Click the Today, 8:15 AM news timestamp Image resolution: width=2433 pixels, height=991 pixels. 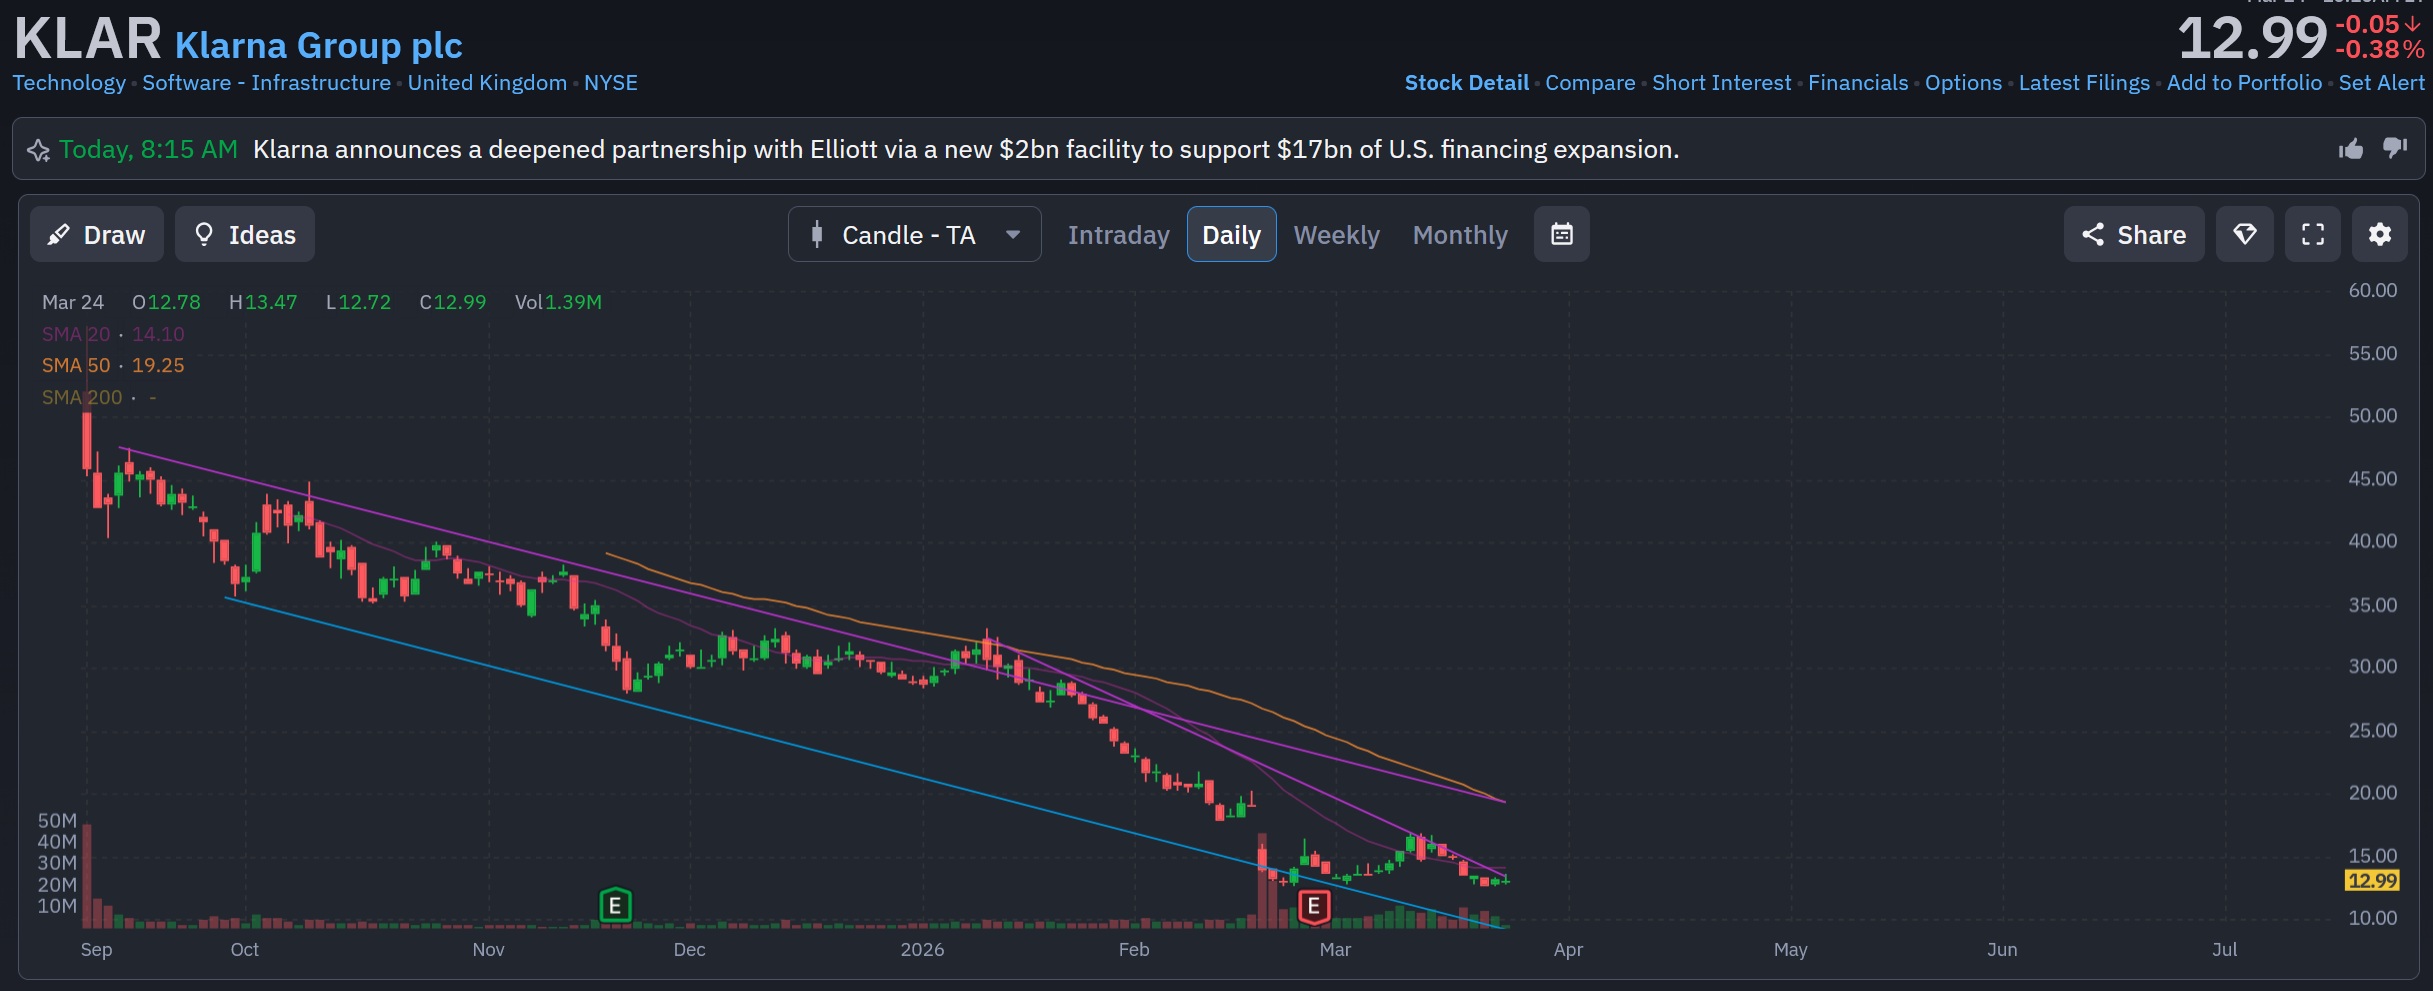(148, 149)
